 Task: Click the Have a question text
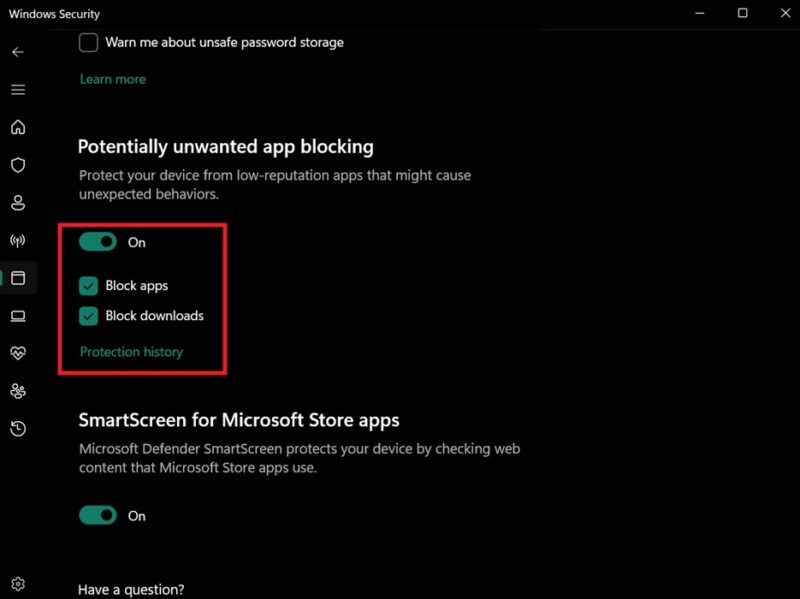pyautogui.click(x=131, y=589)
